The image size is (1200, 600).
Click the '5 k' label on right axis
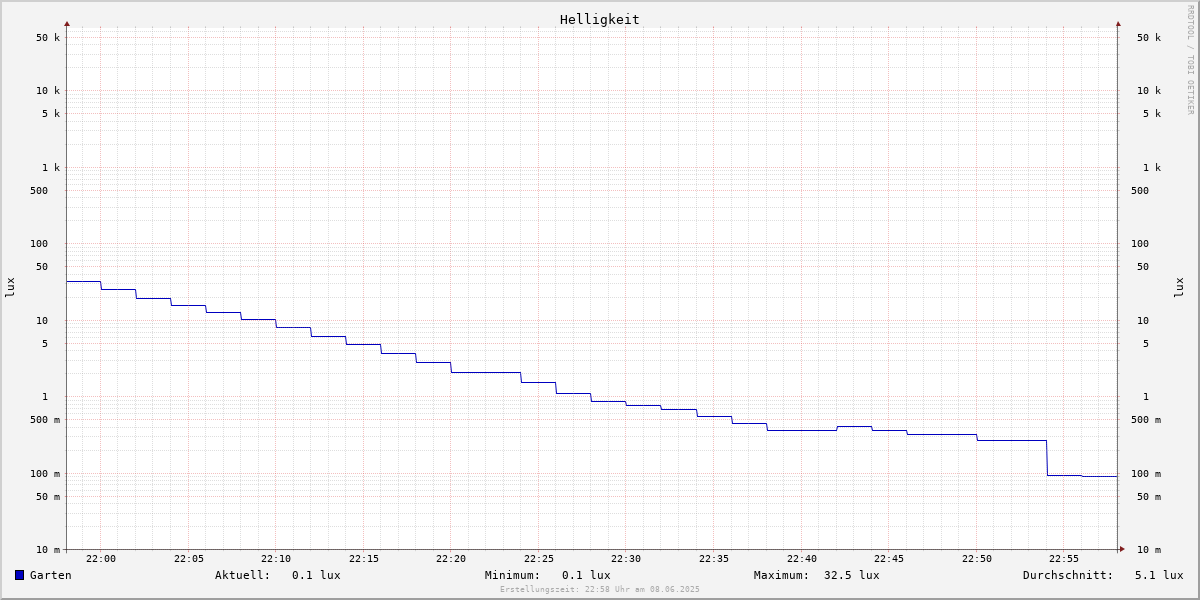(1152, 114)
